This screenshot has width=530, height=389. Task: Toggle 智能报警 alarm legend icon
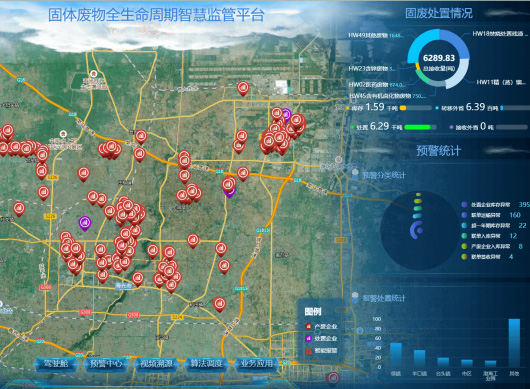(308, 351)
